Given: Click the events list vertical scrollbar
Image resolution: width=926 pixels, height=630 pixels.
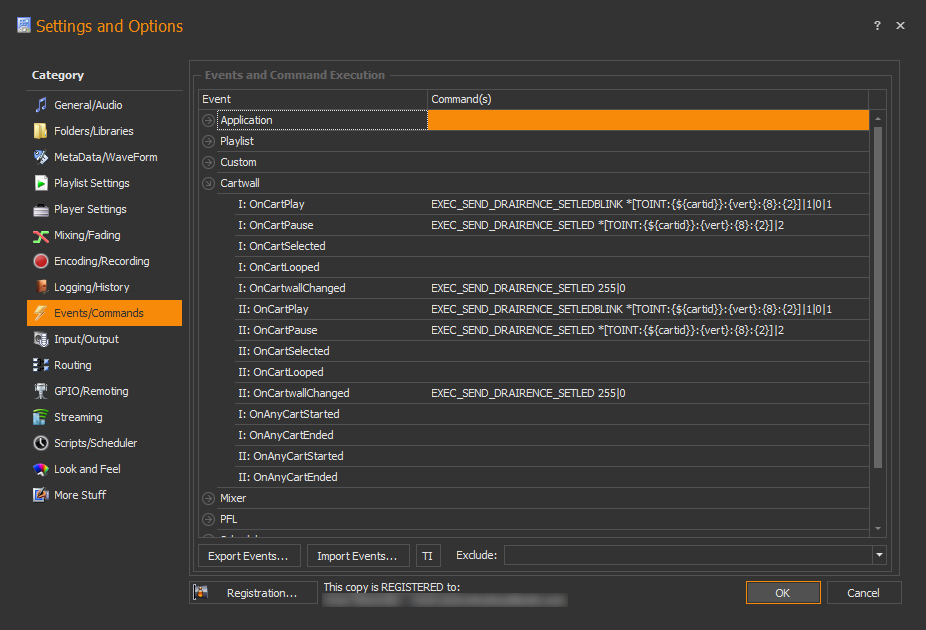Looking at the screenshot, I should tap(878, 300).
